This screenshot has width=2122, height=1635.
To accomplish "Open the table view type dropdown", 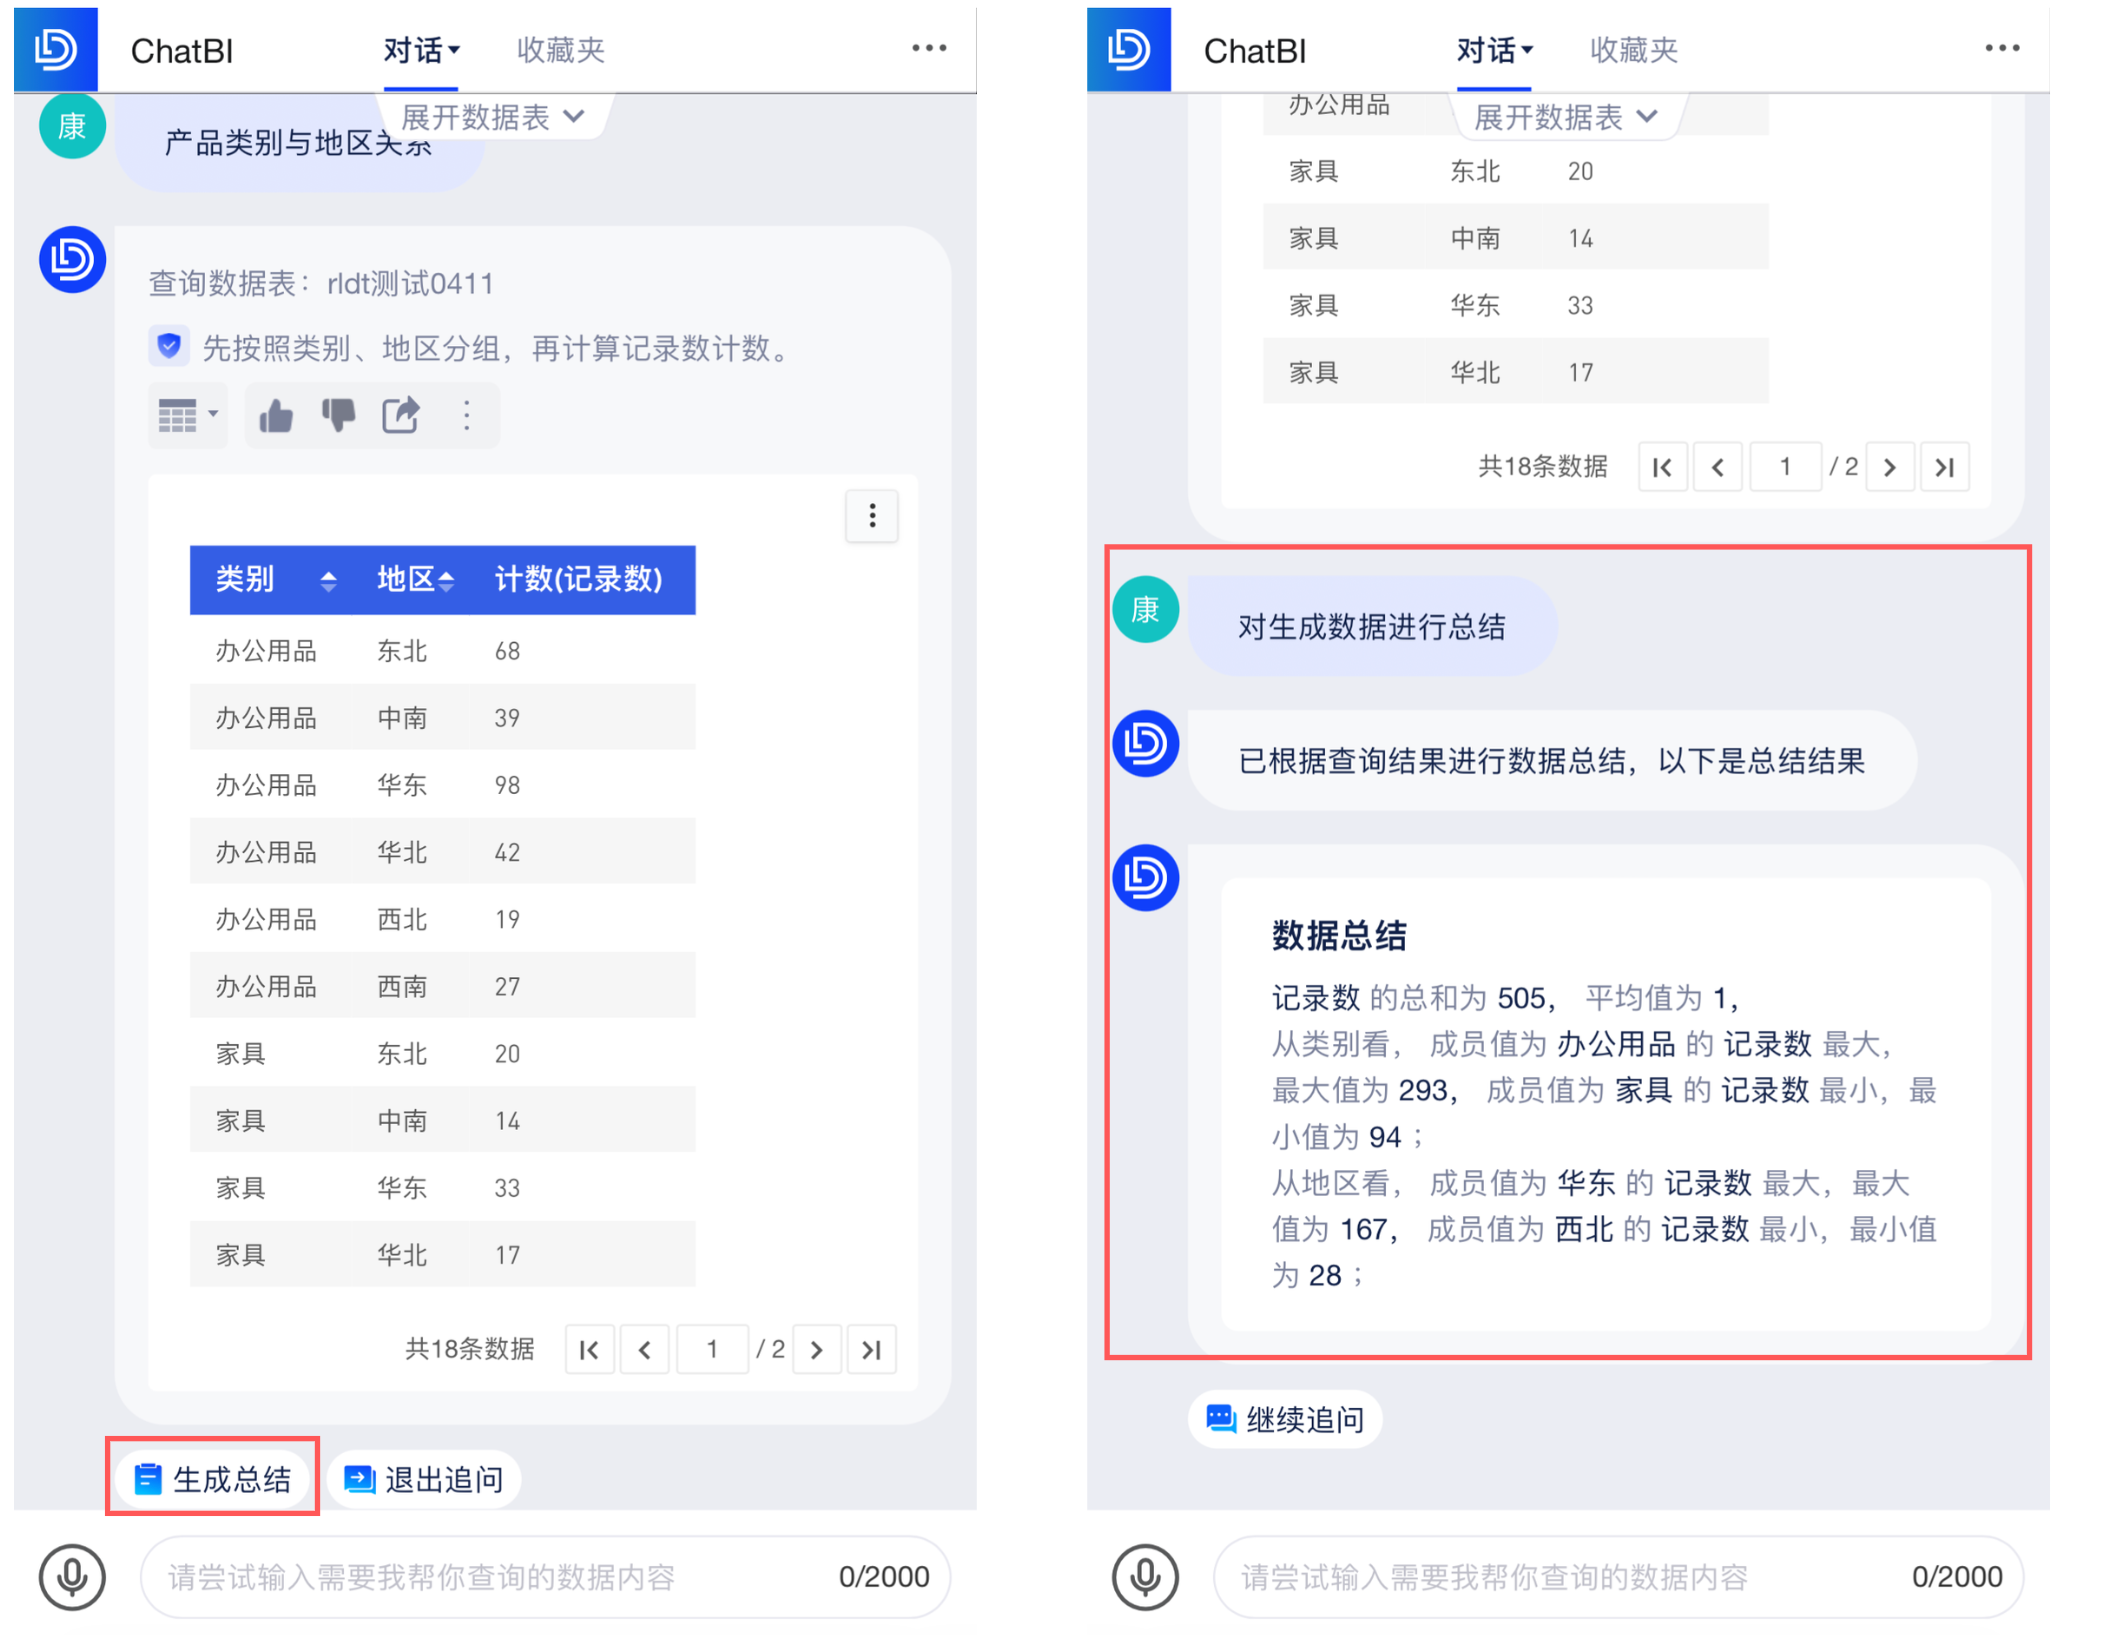I will [x=188, y=416].
